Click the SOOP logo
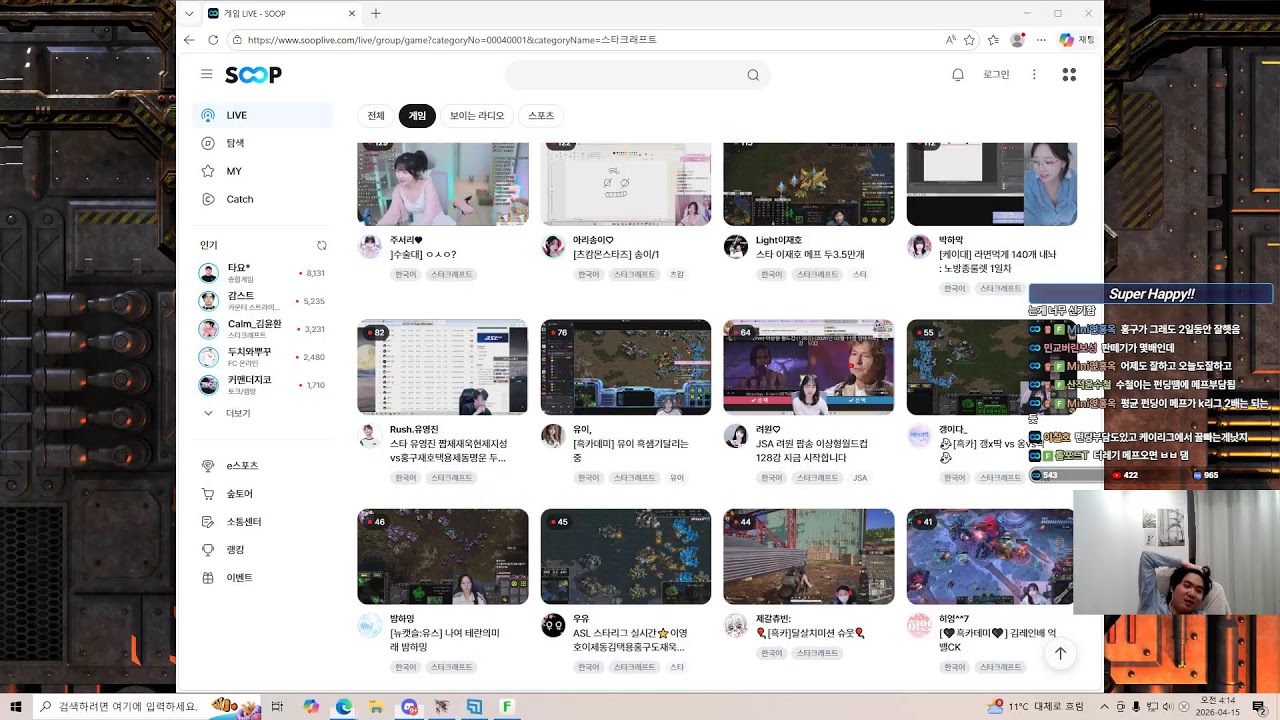The height and width of the screenshot is (720, 1280). click(253, 75)
